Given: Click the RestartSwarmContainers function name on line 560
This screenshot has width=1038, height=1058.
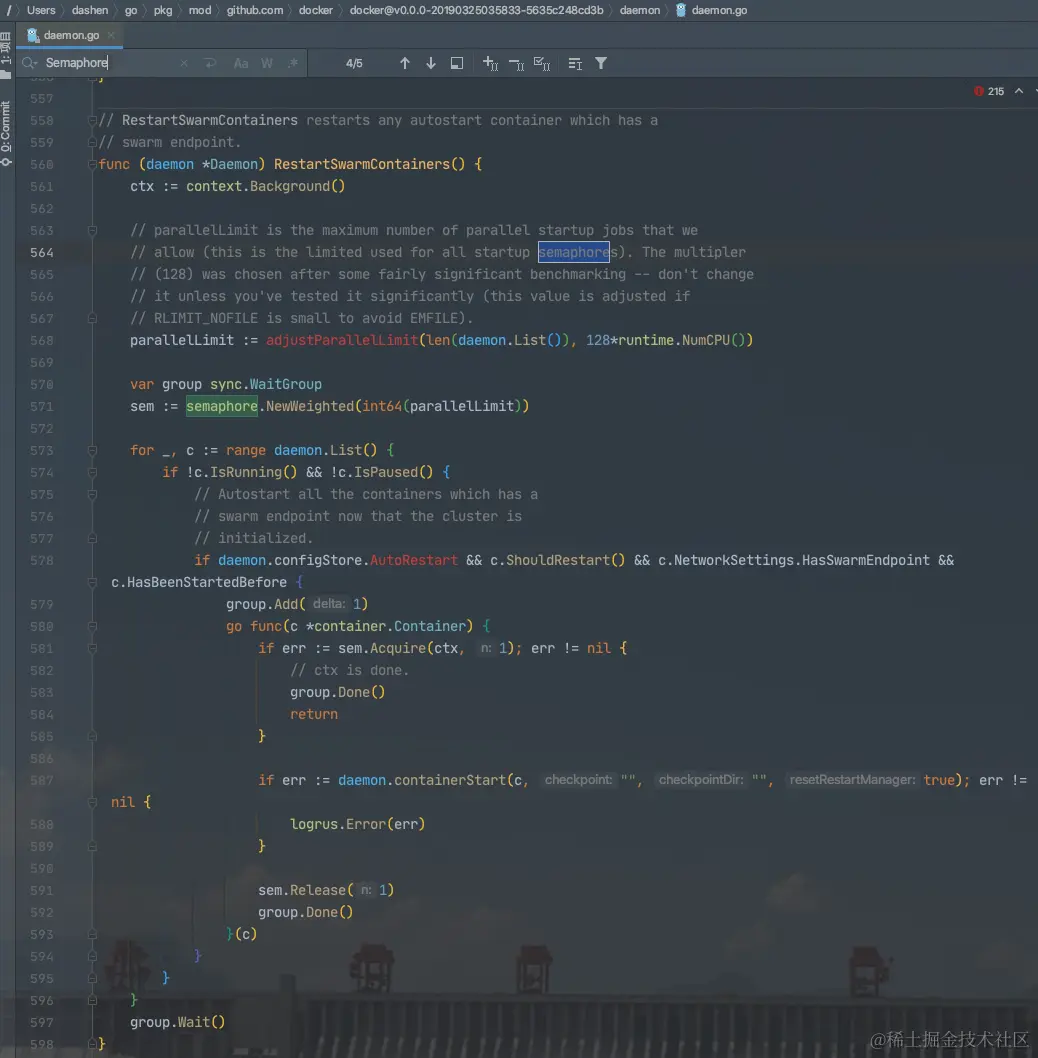Looking at the screenshot, I should point(361,164).
